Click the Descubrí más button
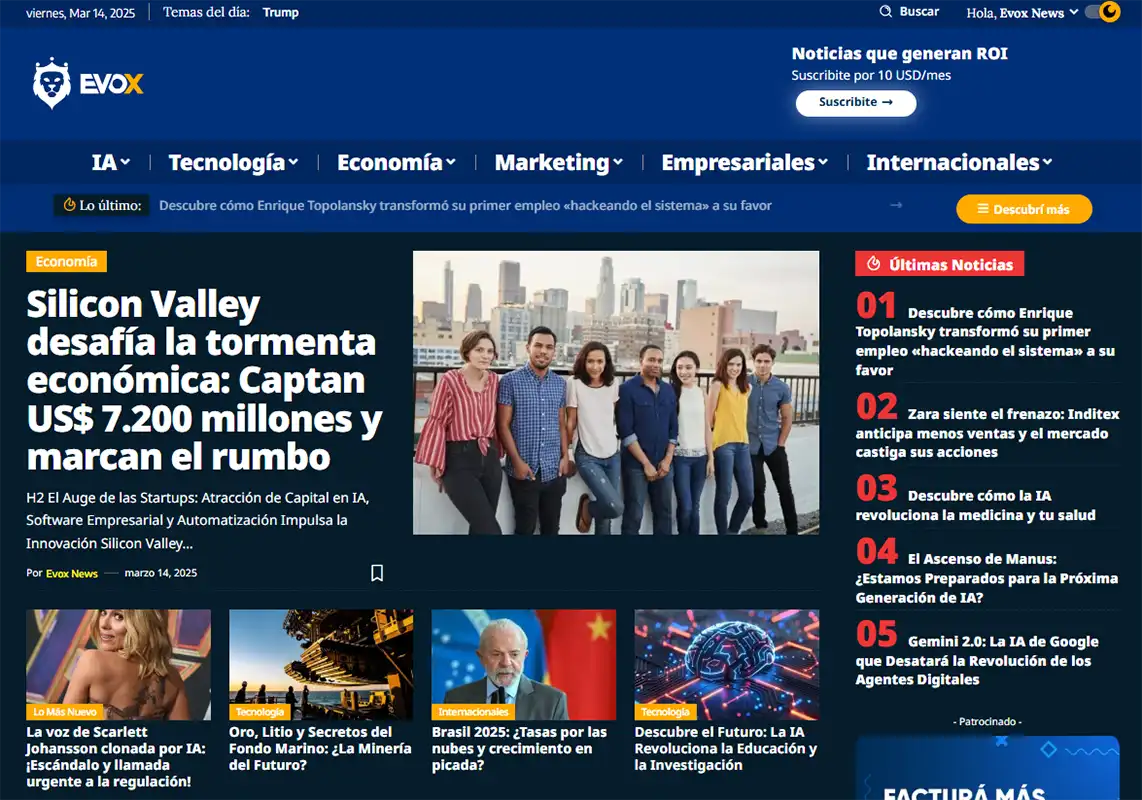 pos(1024,209)
